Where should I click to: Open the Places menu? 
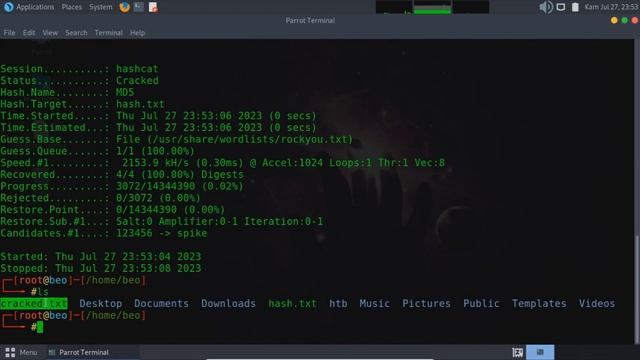click(72, 7)
